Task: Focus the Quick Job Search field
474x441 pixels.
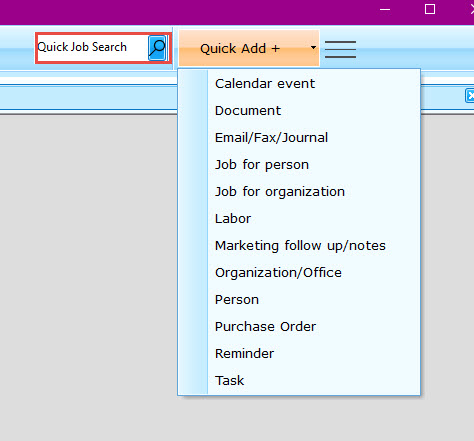Action: 92,47
